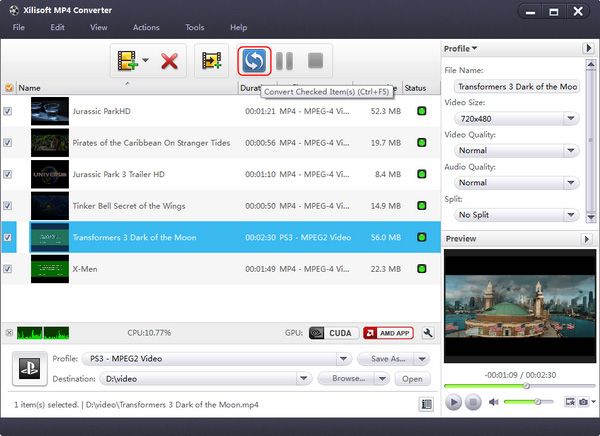This screenshot has width=600, height=436.
Task: Click status icon of Pirates of the Caribbean row
Action: point(422,143)
